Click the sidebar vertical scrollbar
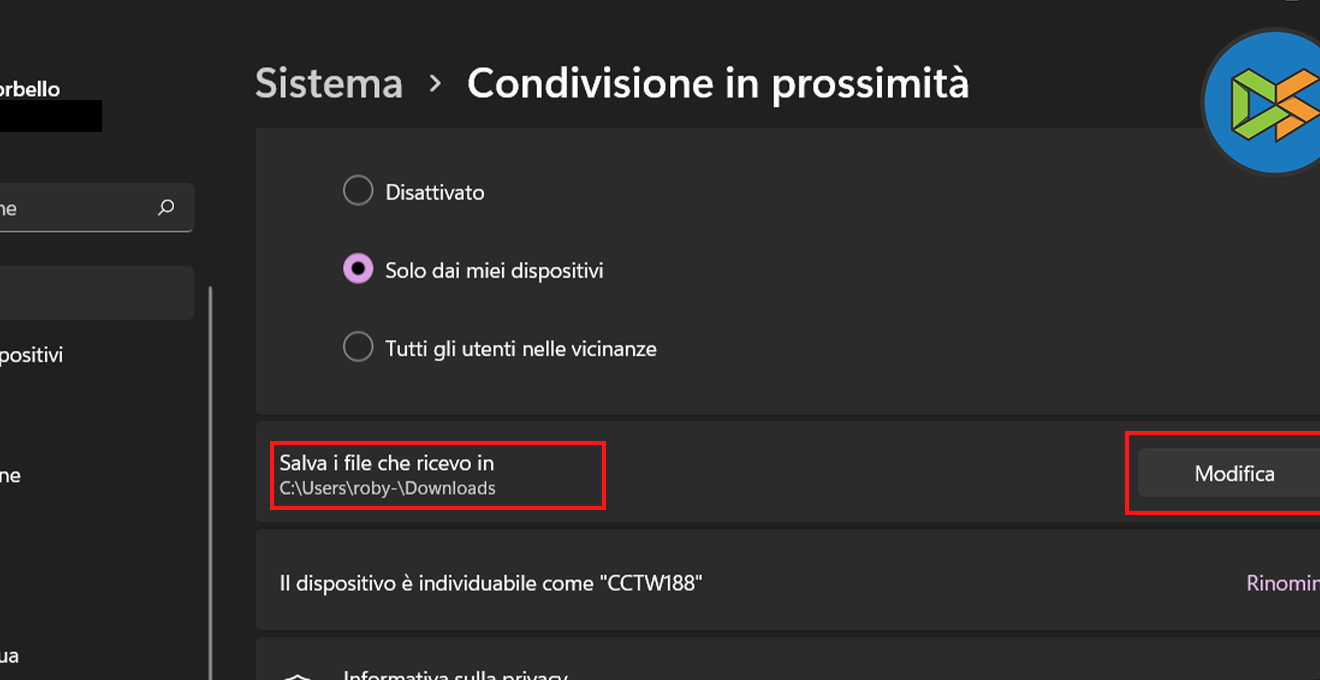Image resolution: width=1320 pixels, height=680 pixels. click(210, 480)
